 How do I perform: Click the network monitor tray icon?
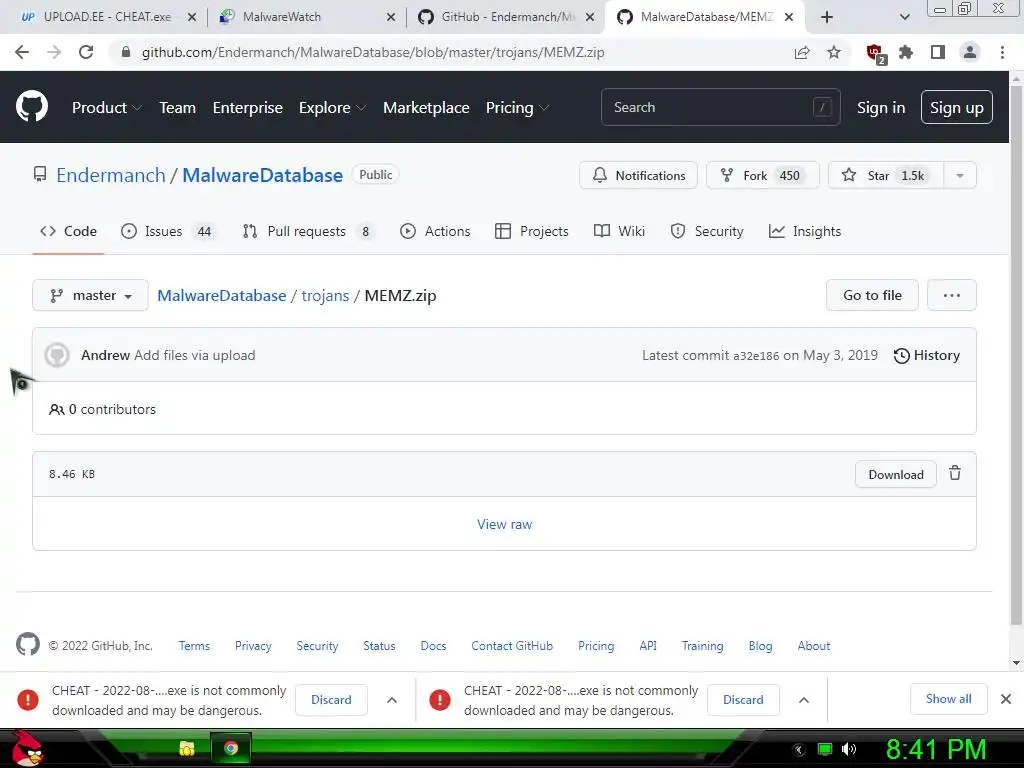(x=825, y=749)
